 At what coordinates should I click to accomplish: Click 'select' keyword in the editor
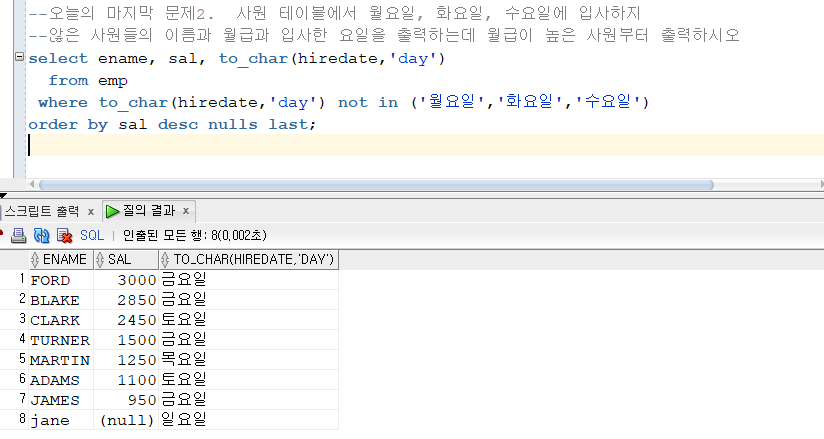(x=58, y=58)
